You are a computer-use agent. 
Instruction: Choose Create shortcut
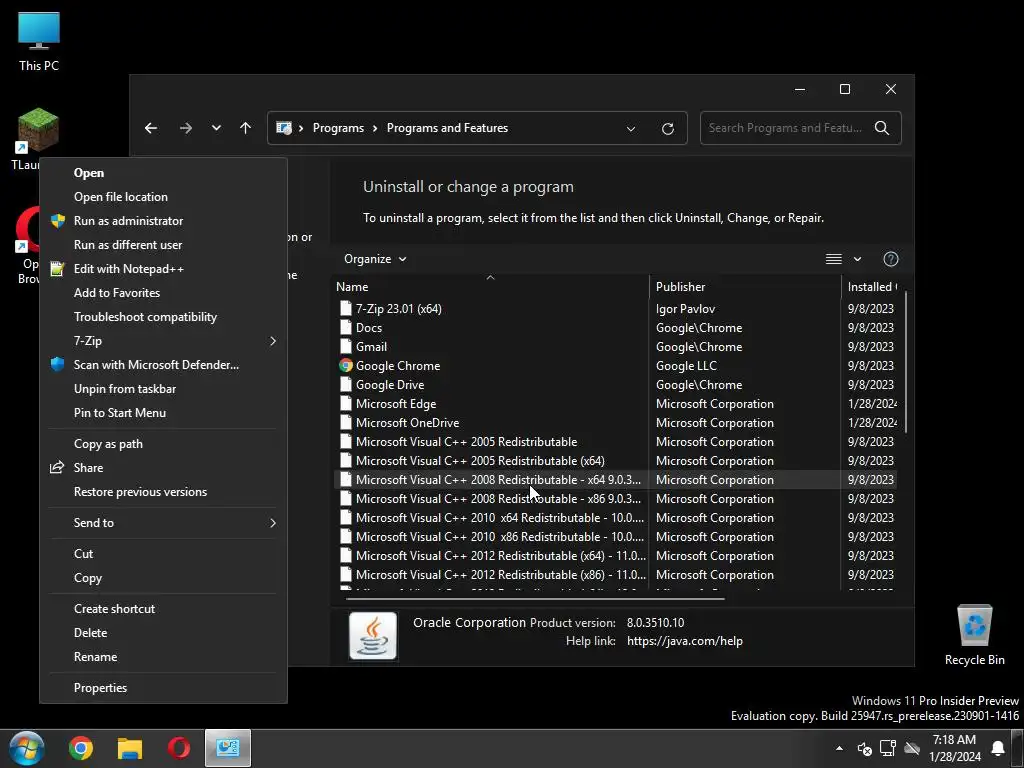tap(163, 609)
